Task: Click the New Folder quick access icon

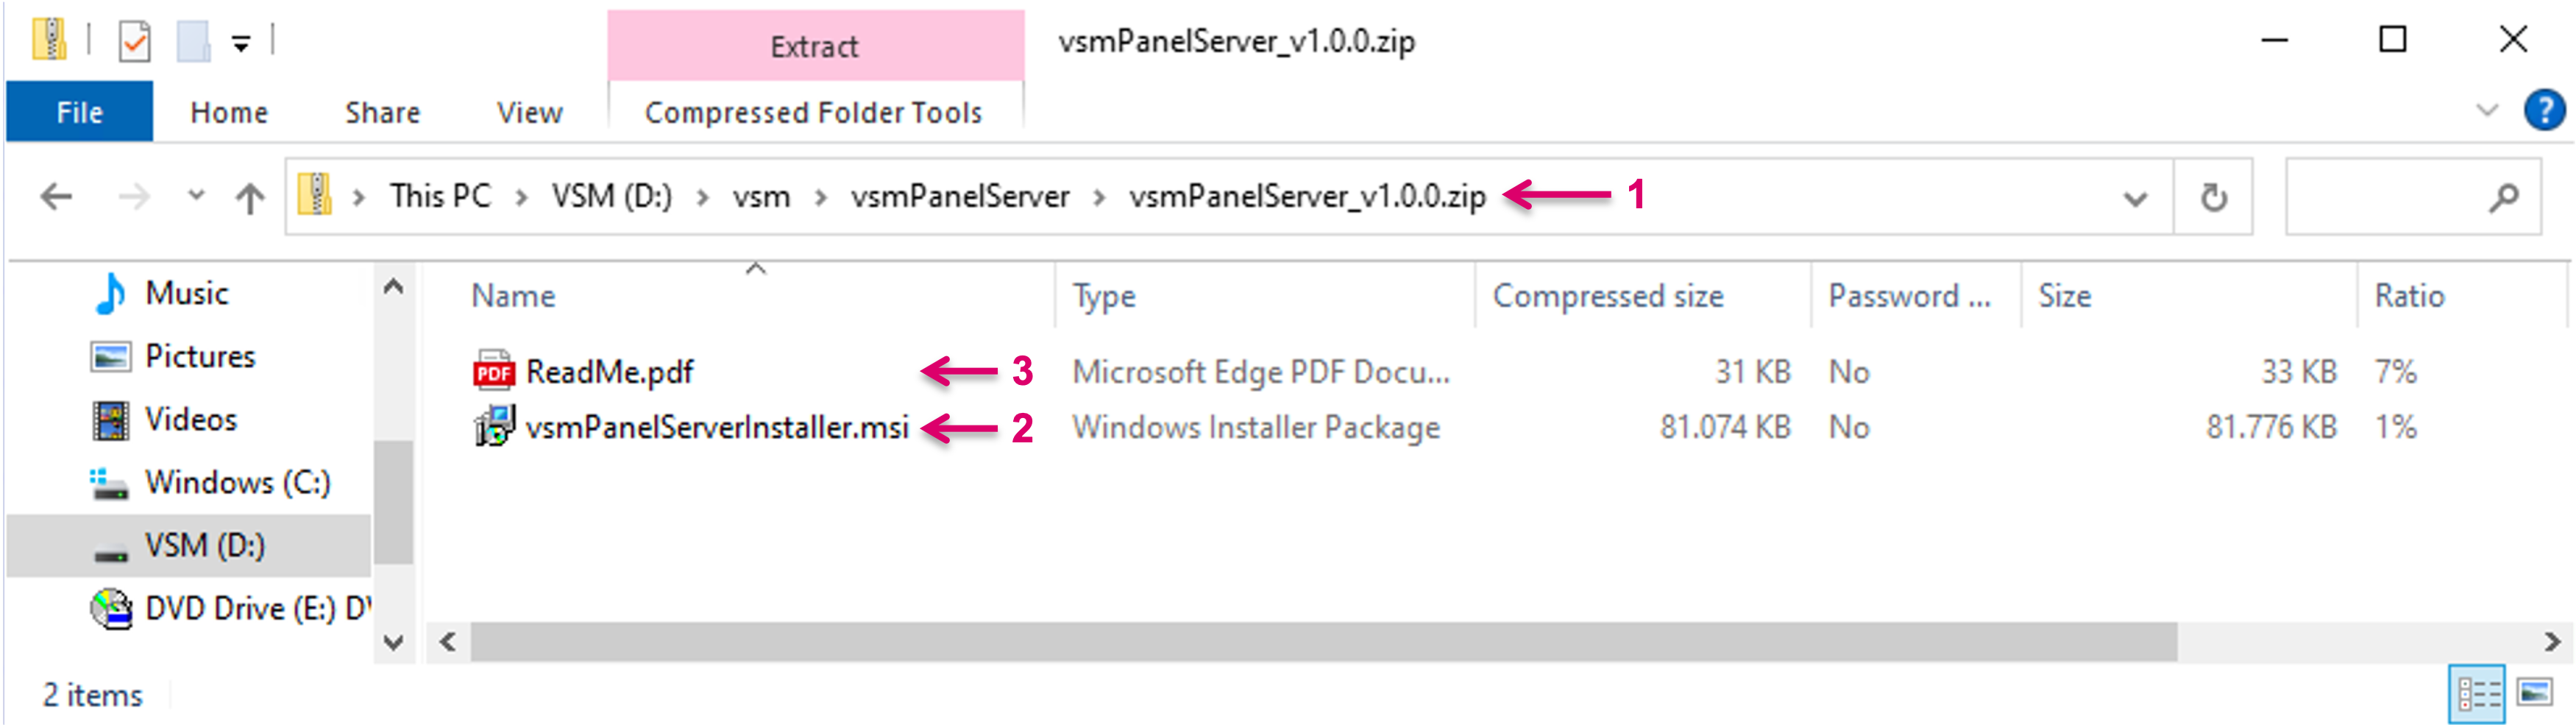Action: coord(192,42)
